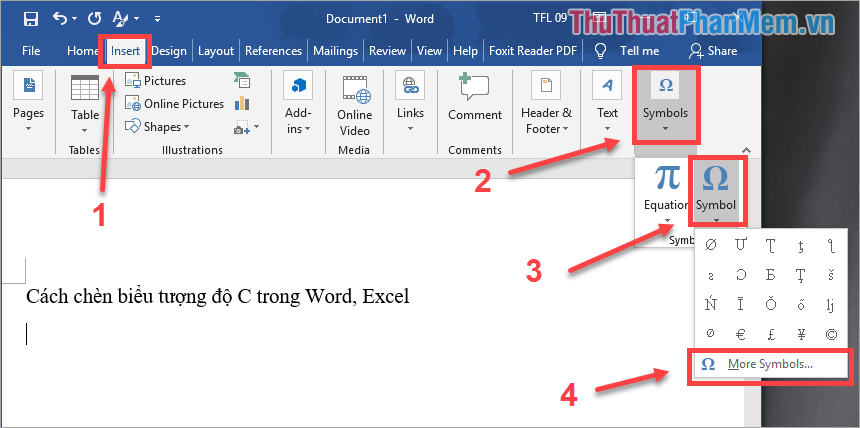Open the Table grid dropdown
This screenshot has width=860, height=428.
click(84, 104)
